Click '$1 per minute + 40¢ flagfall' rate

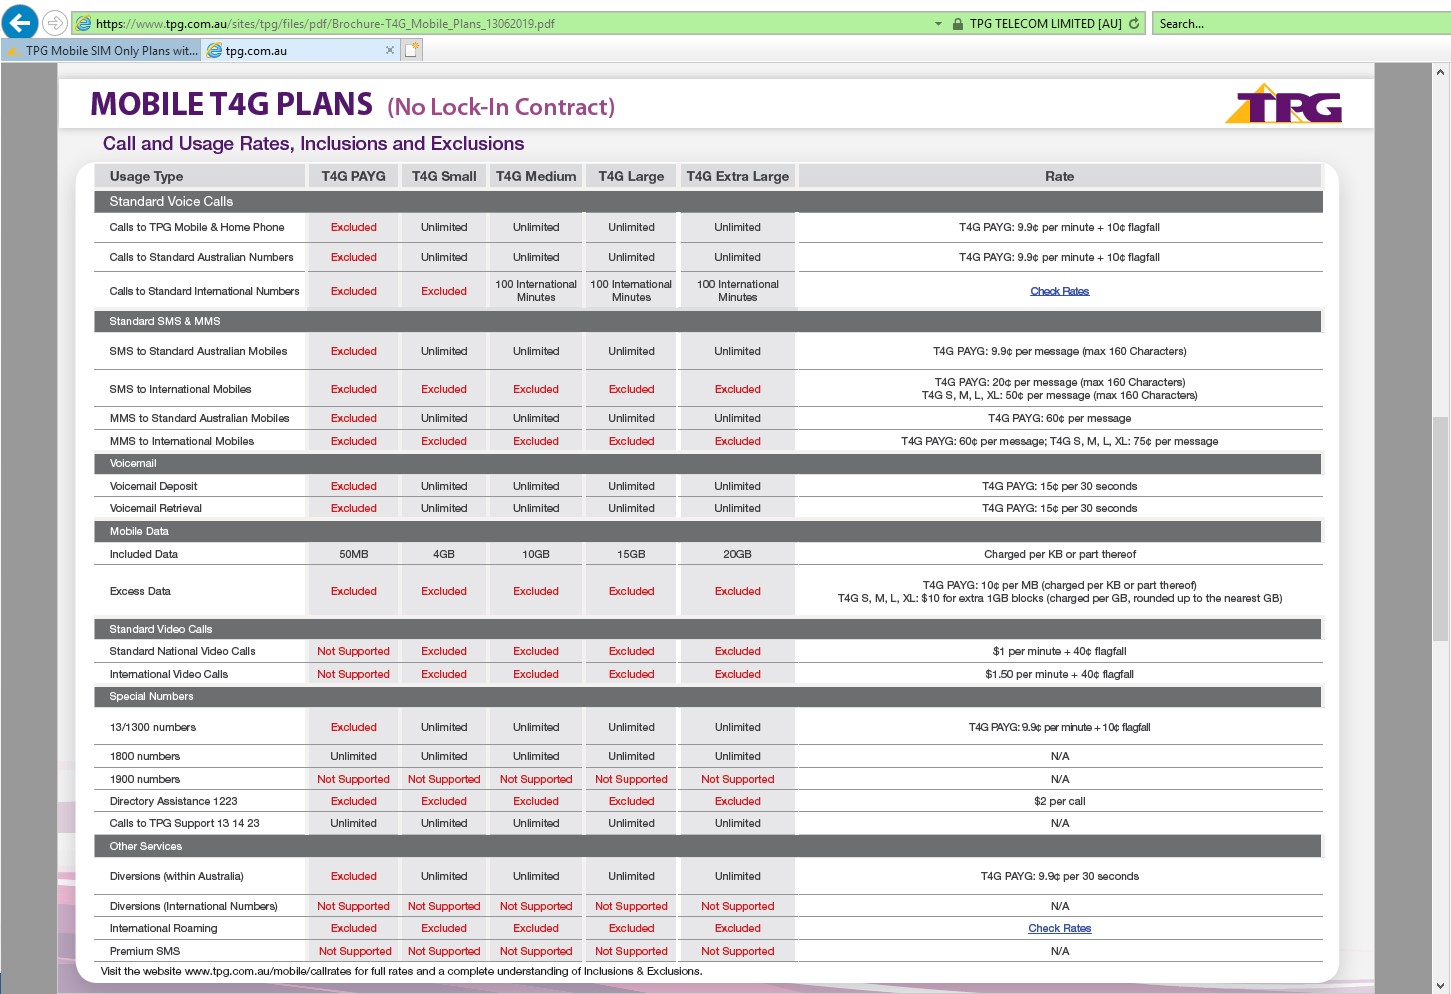1059,651
